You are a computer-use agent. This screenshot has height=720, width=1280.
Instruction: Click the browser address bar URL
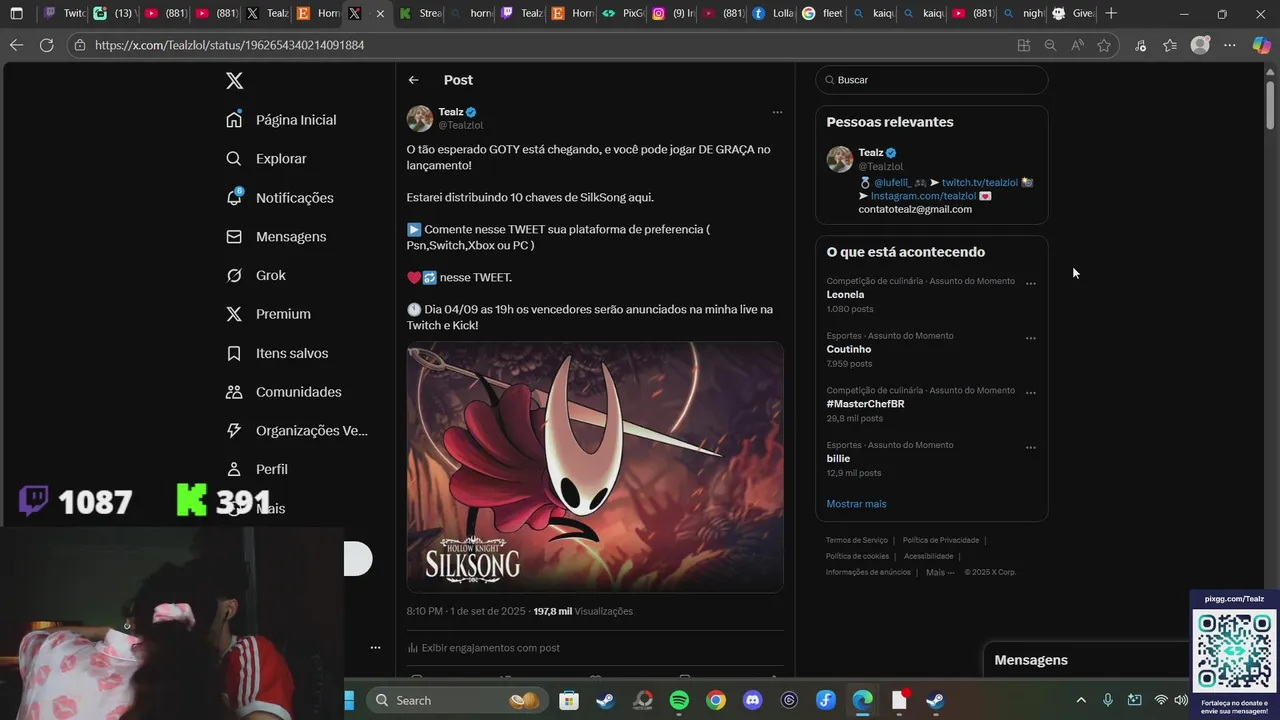(229, 45)
